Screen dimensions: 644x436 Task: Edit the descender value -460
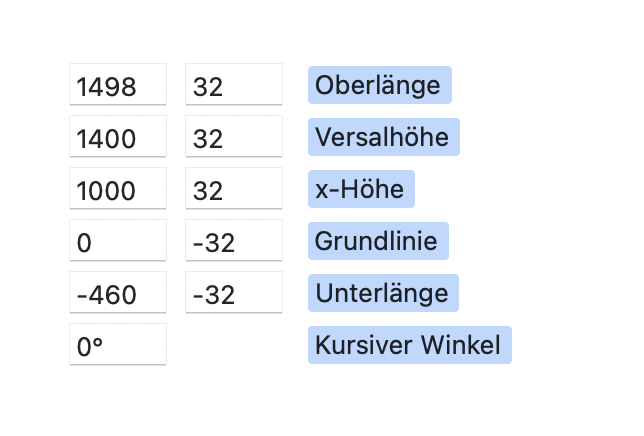pos(117,293)
